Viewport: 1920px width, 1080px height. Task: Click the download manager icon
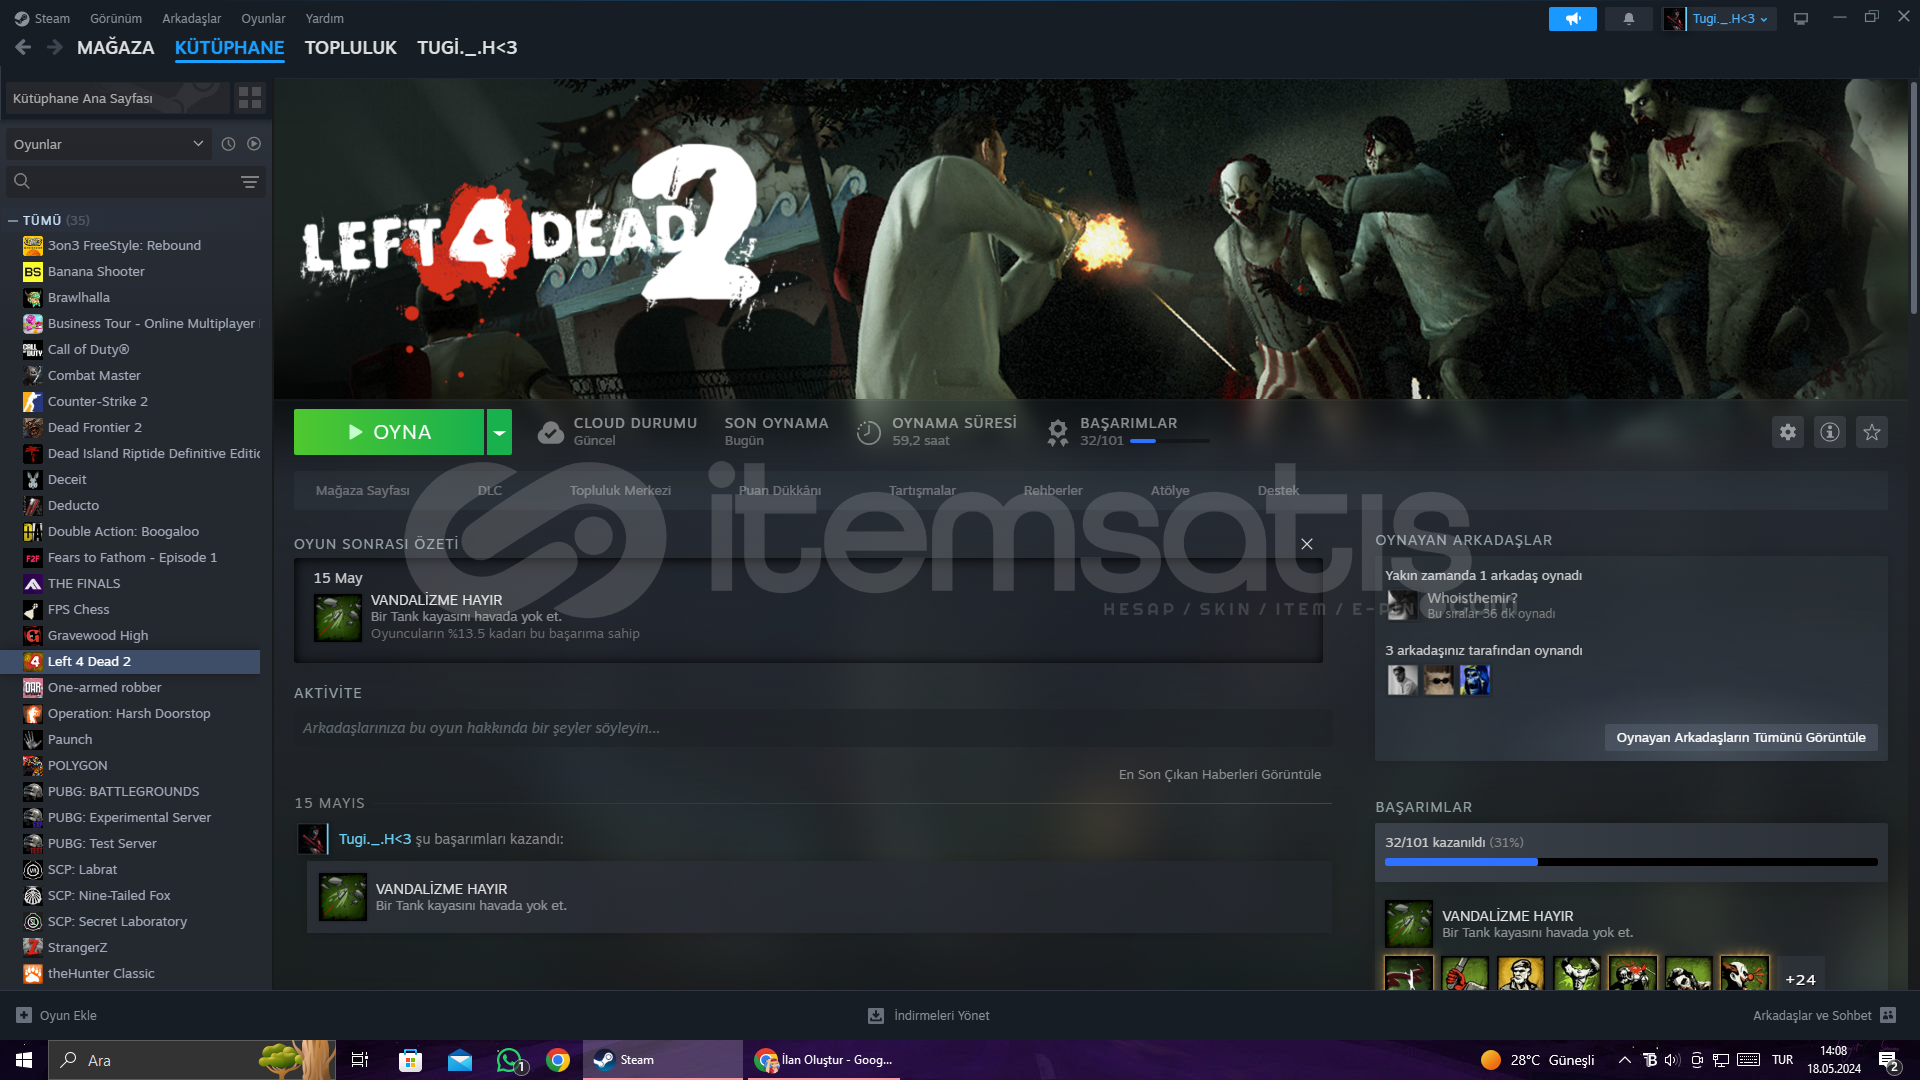coord(876,1015)
